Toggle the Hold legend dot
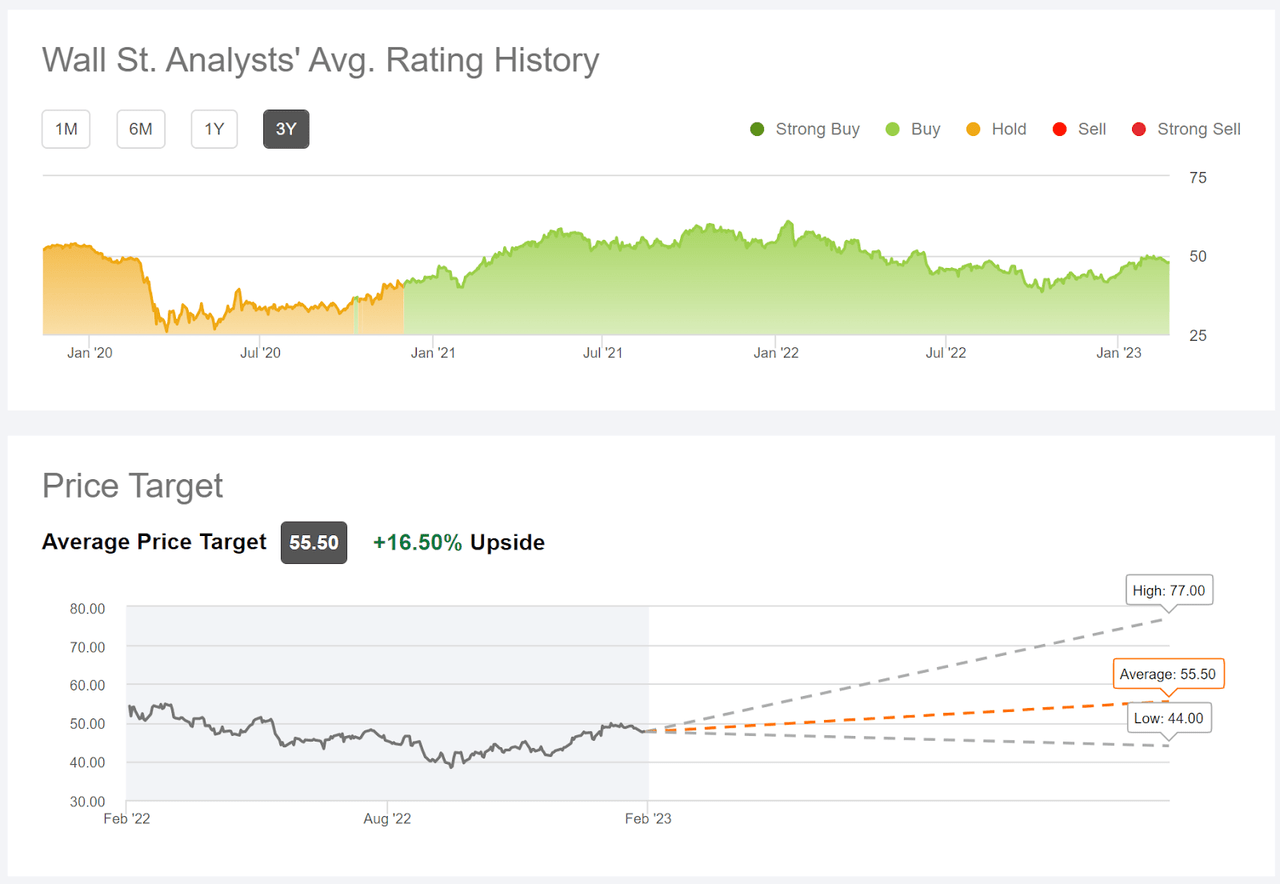This screenshot has width=1280, height=884. [973, 129]
